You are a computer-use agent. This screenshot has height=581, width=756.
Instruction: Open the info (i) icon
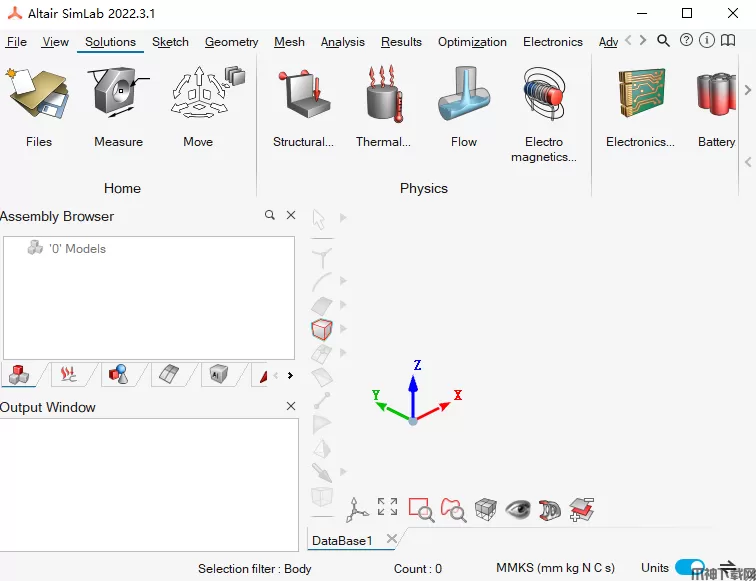tap(707, 40)
